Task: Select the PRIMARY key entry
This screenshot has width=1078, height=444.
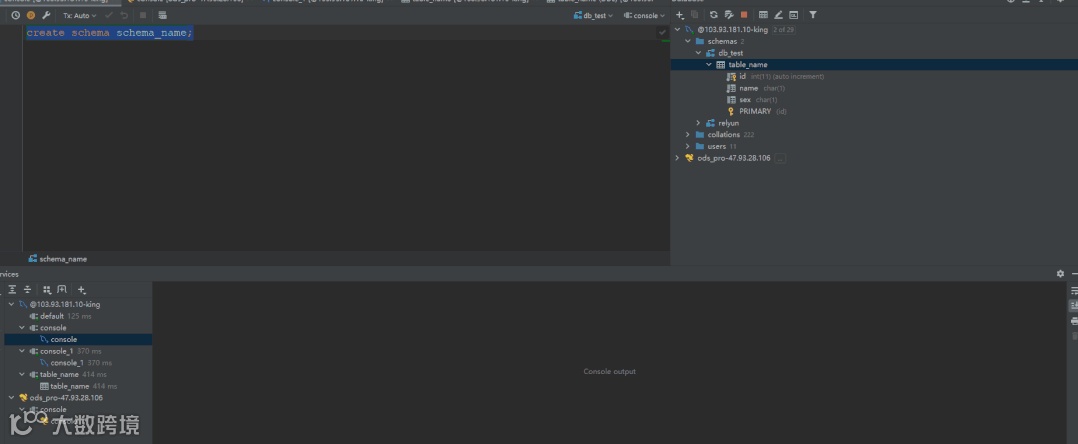Action: click(x=756, y=111)
